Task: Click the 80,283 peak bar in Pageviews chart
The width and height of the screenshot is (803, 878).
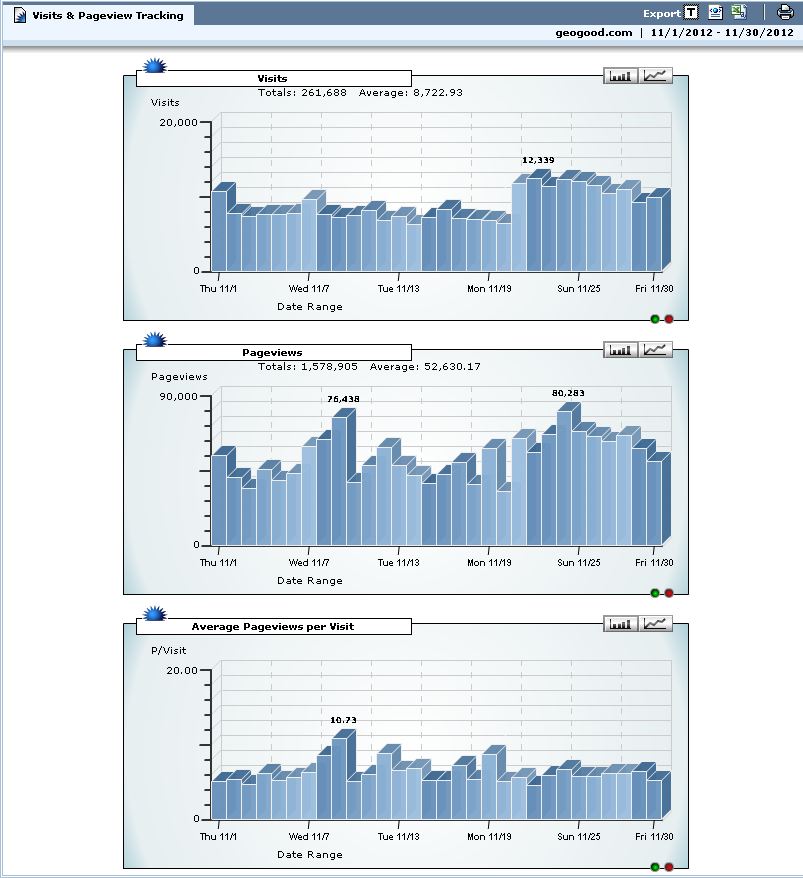Action: click(566, 475)
